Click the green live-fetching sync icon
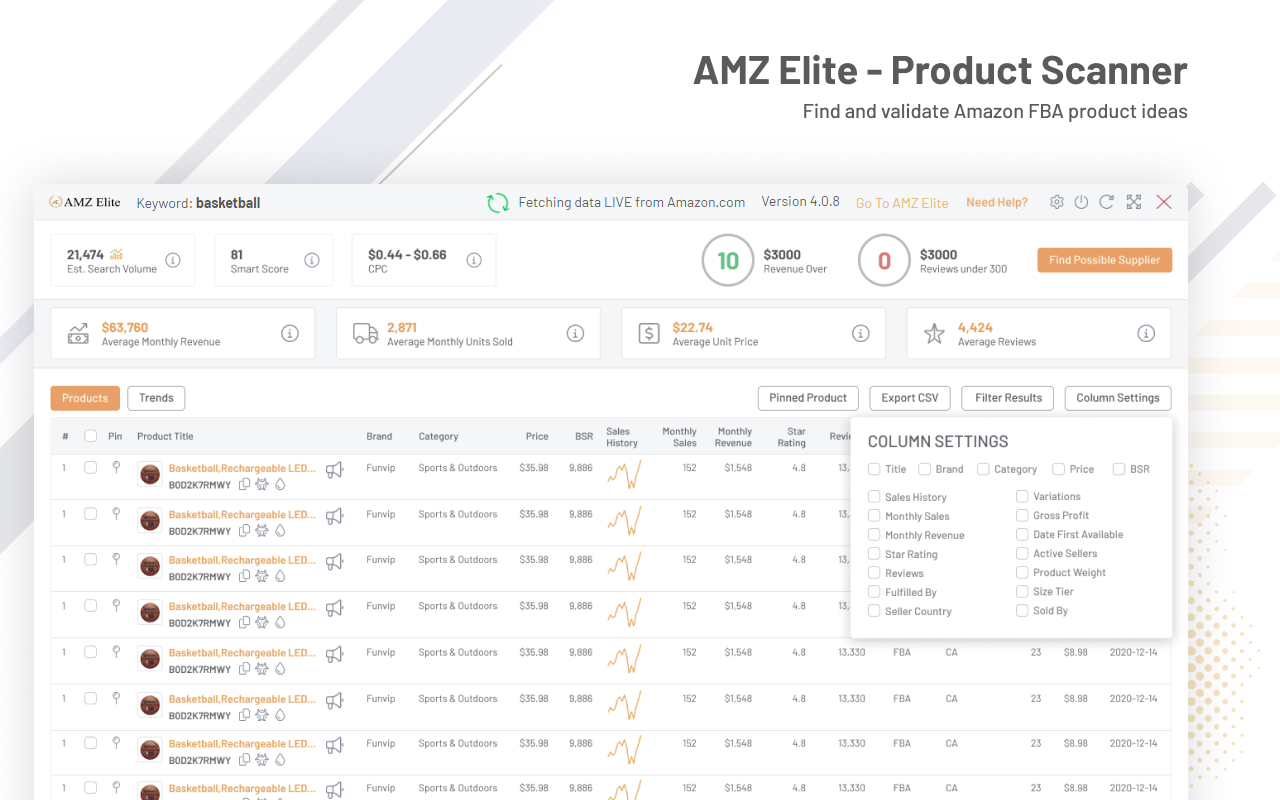This screenshot has width=1280, height=800. click(498, 203)
